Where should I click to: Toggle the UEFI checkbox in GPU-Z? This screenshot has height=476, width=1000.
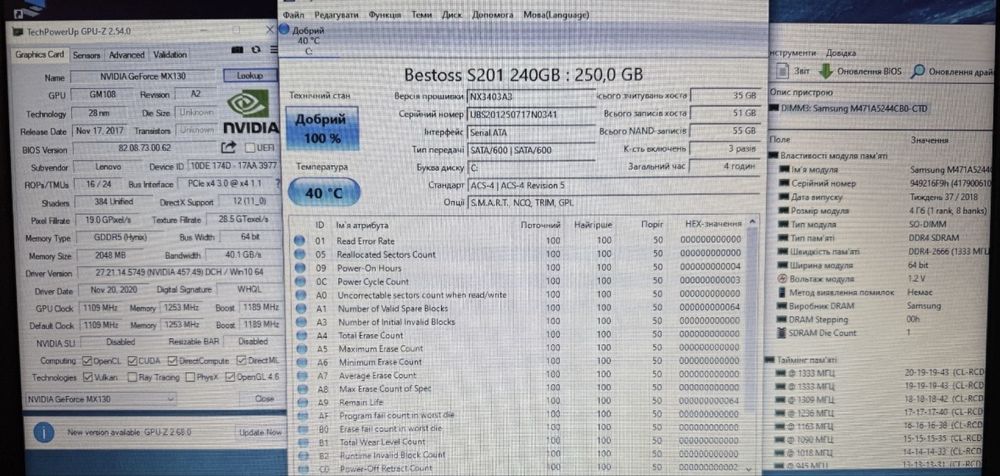(251, 148)
